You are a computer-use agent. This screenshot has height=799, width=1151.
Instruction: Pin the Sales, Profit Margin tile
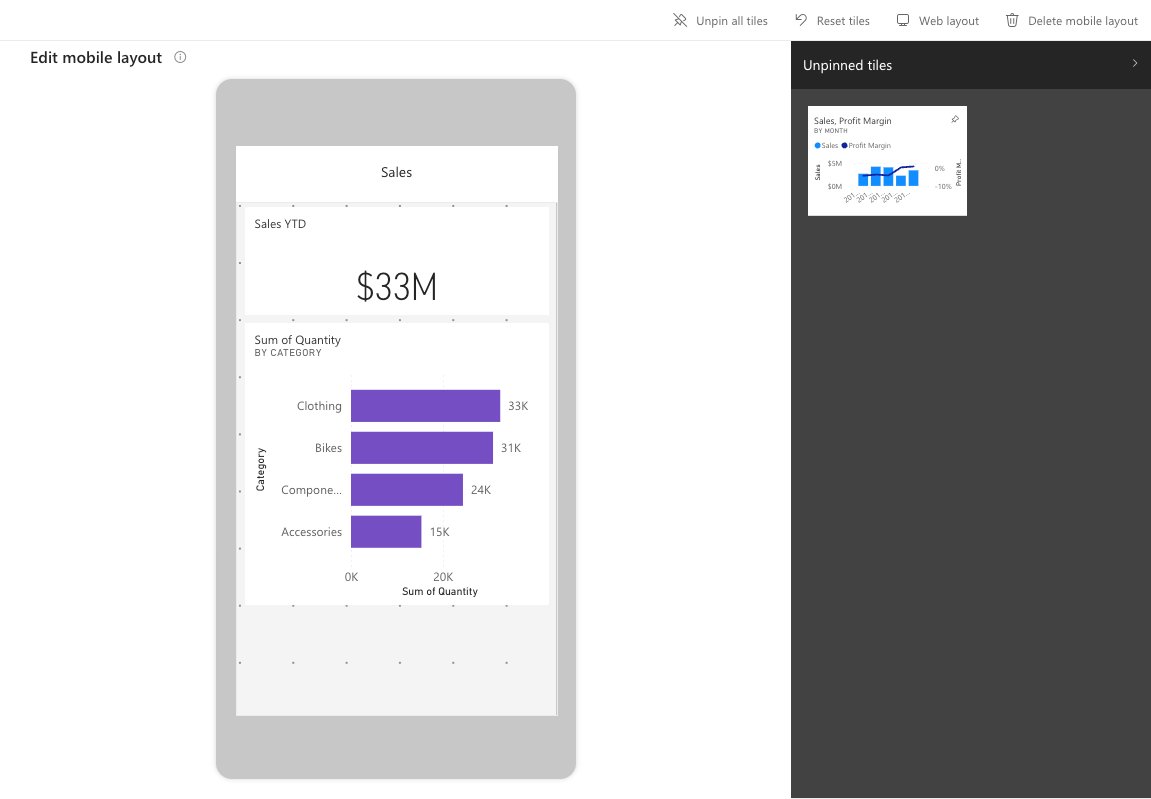click(x=955, y=119)
